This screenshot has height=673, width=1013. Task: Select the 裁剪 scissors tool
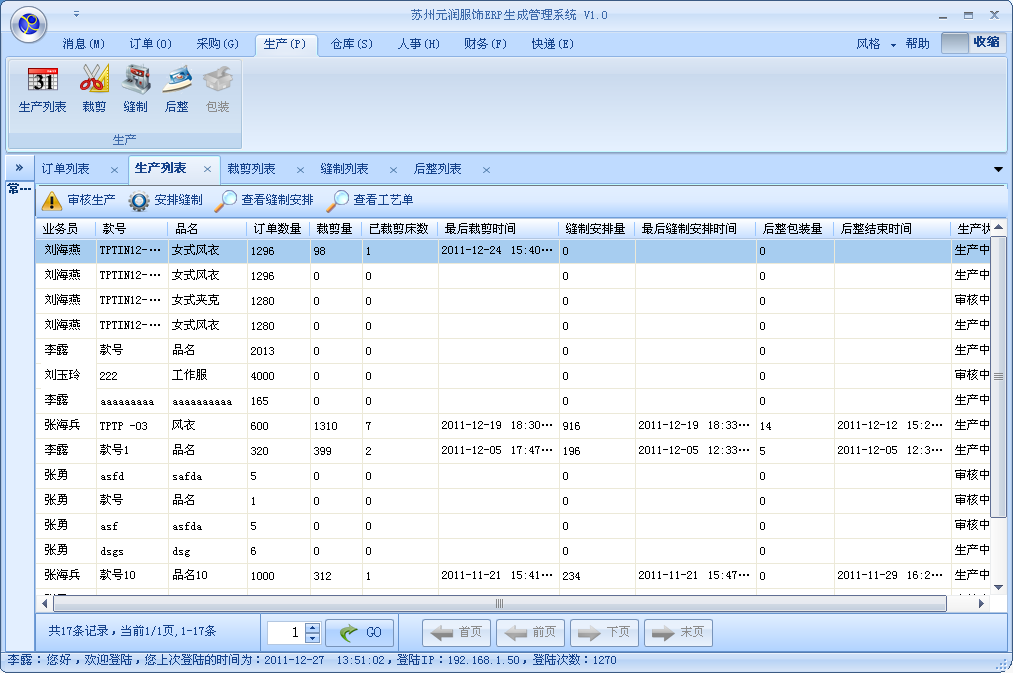[x=94, y=80]
